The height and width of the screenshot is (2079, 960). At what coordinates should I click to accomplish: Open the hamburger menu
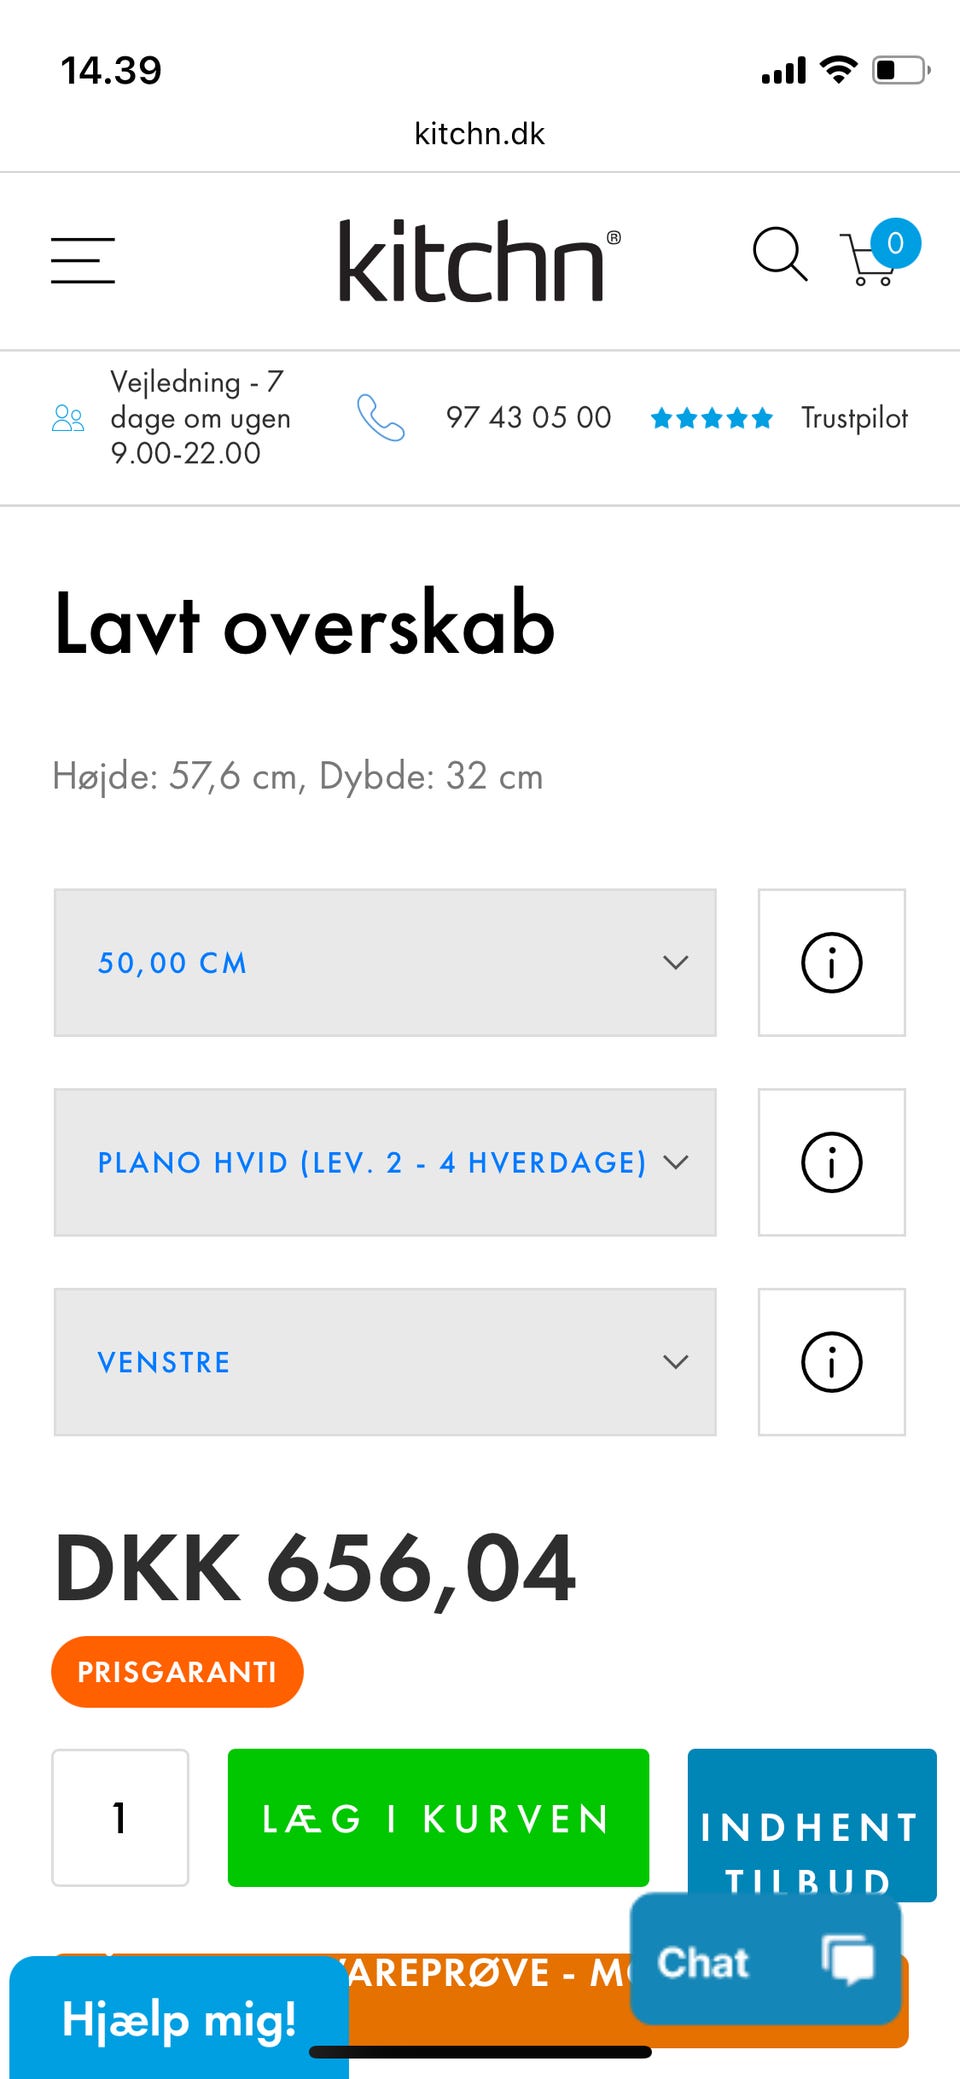pos(83,260)
